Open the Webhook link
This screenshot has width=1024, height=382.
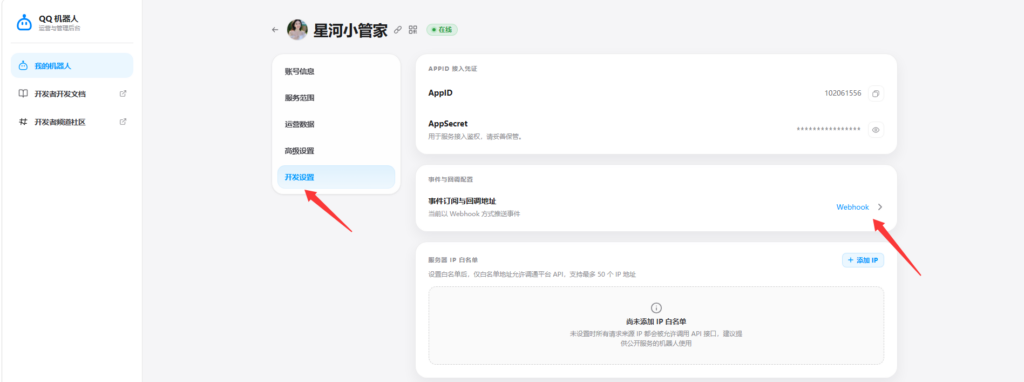click(852, 207)
